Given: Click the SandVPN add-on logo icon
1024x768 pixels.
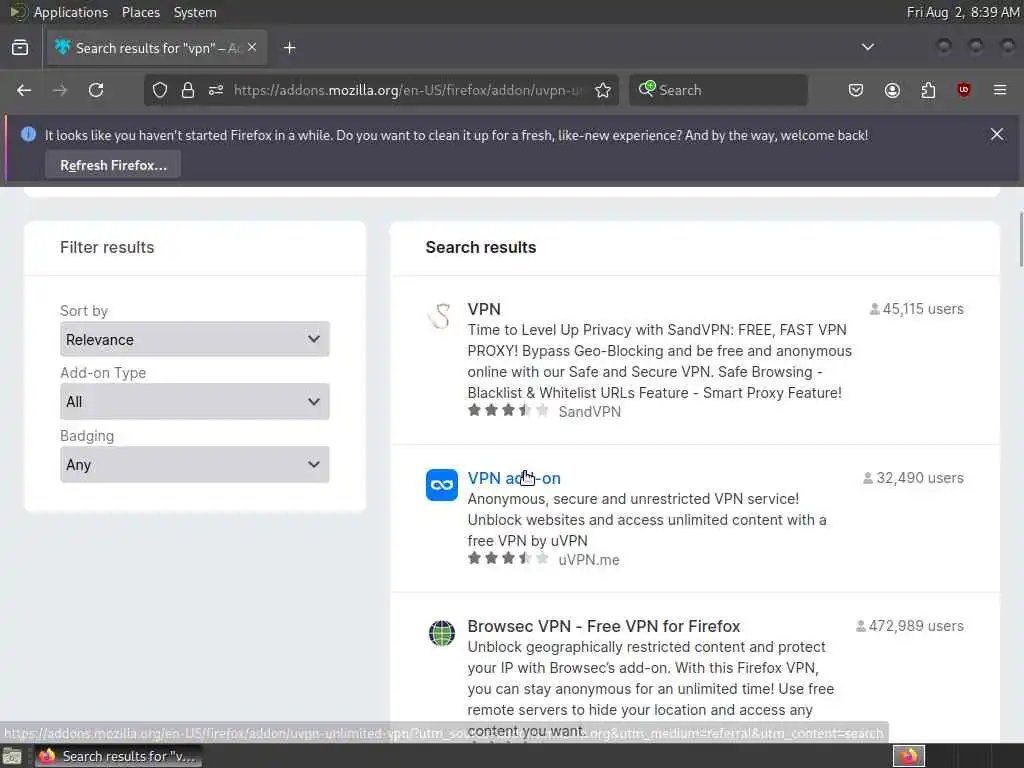Looking at the screenshot, I should tap(441, 316).
